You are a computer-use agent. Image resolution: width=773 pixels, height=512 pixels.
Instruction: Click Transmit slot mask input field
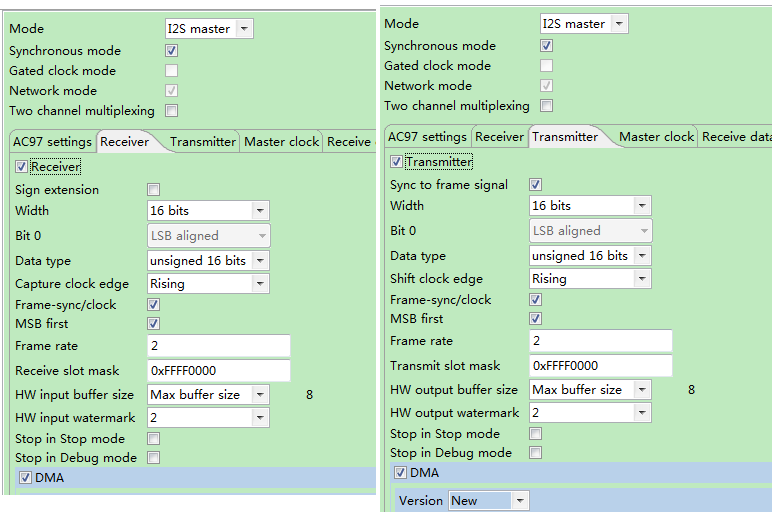(x=601, y=366)
